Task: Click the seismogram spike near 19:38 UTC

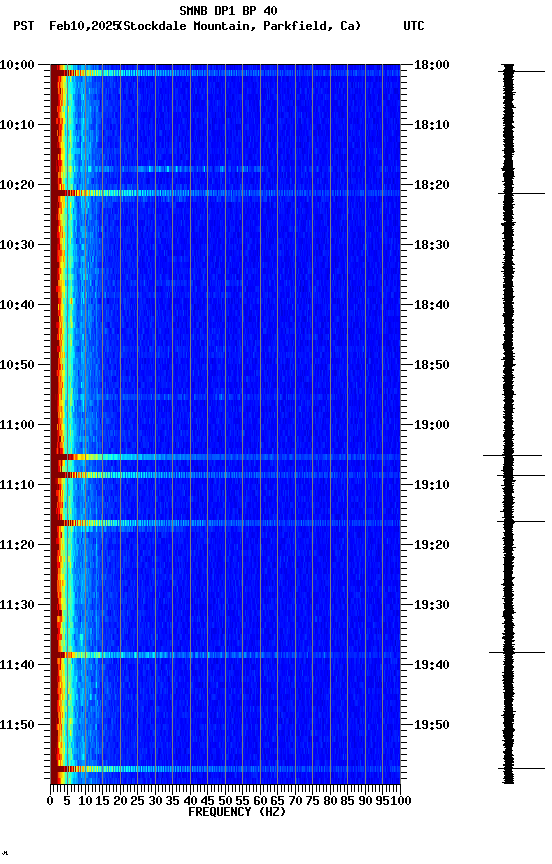Action: pyautogui.click(x=517, y=653)
